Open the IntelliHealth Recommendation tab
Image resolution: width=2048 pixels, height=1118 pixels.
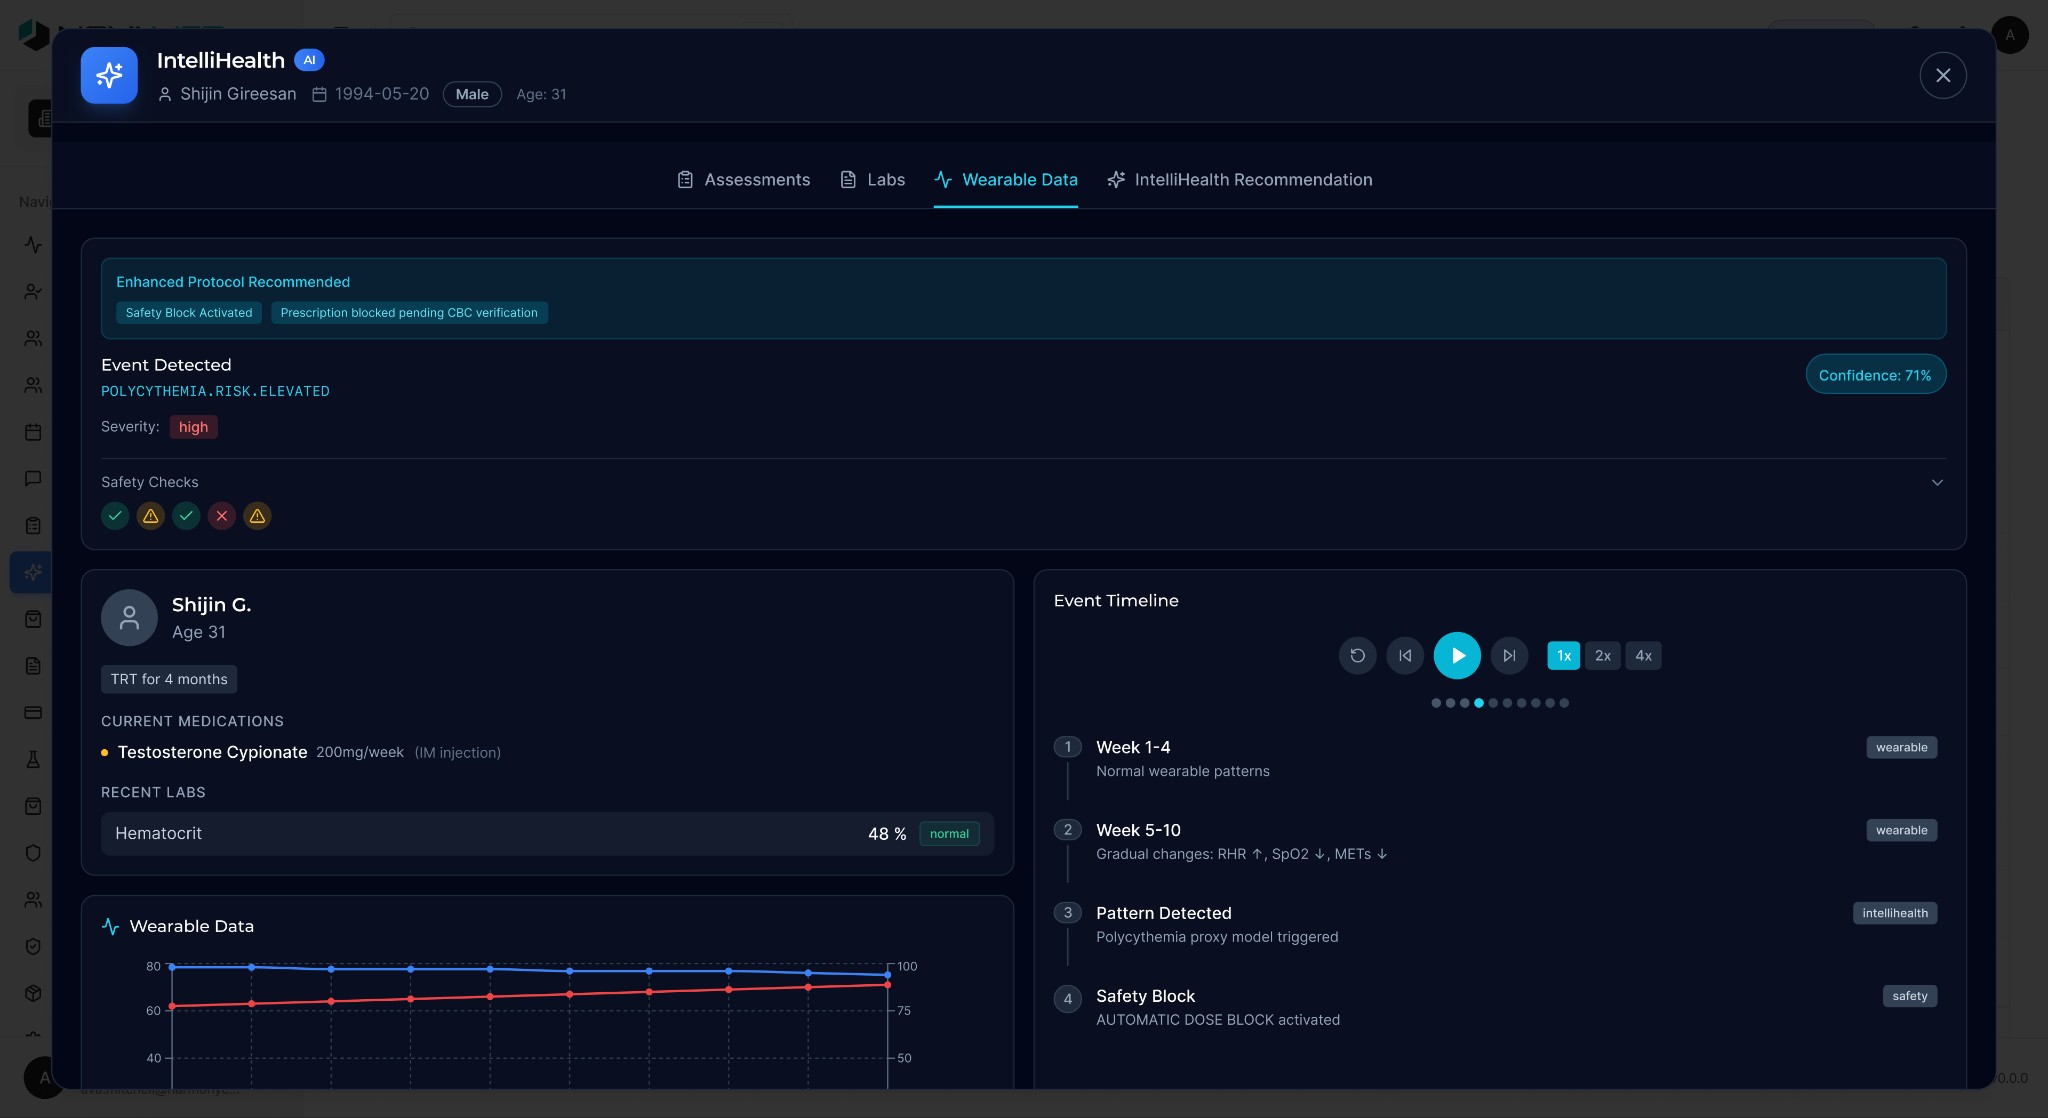pyautogui.click(x=1238, y=180)
